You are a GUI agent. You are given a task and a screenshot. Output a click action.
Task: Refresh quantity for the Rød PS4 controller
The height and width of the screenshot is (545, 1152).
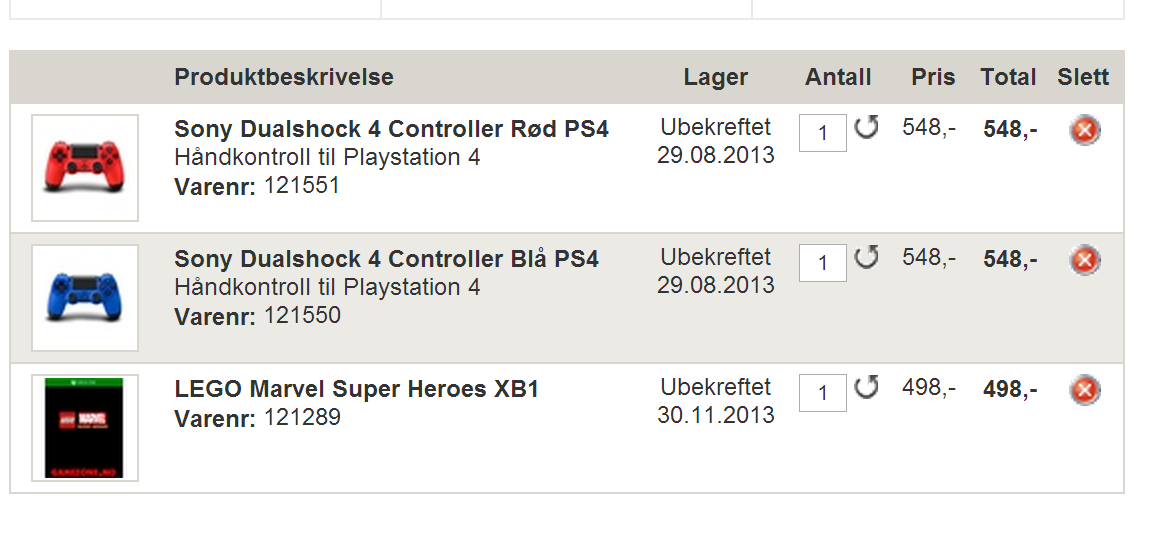tap(866, 128)
